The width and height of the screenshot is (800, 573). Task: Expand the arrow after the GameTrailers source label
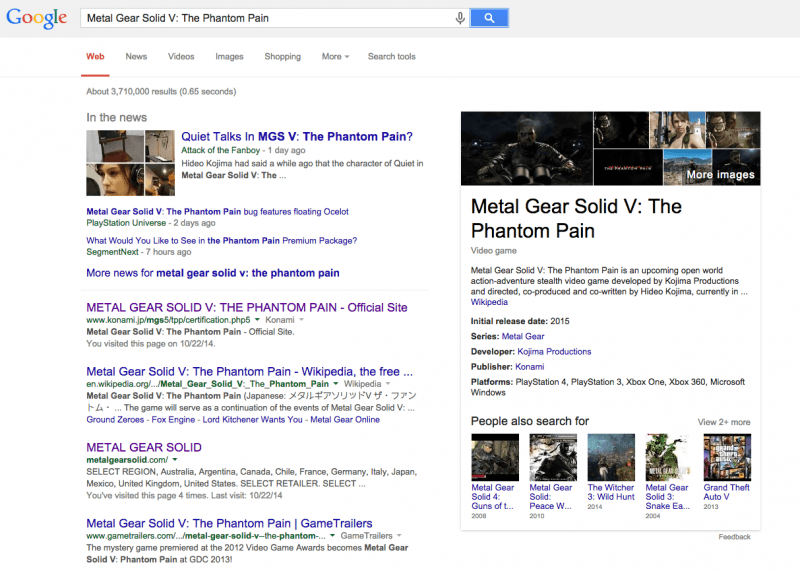click(399, 536)
